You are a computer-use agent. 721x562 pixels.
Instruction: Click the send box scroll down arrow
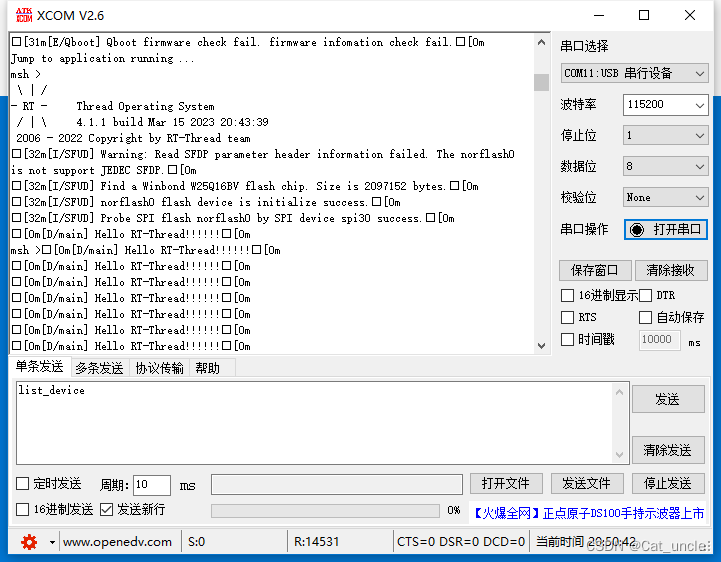tap(619, 454)
